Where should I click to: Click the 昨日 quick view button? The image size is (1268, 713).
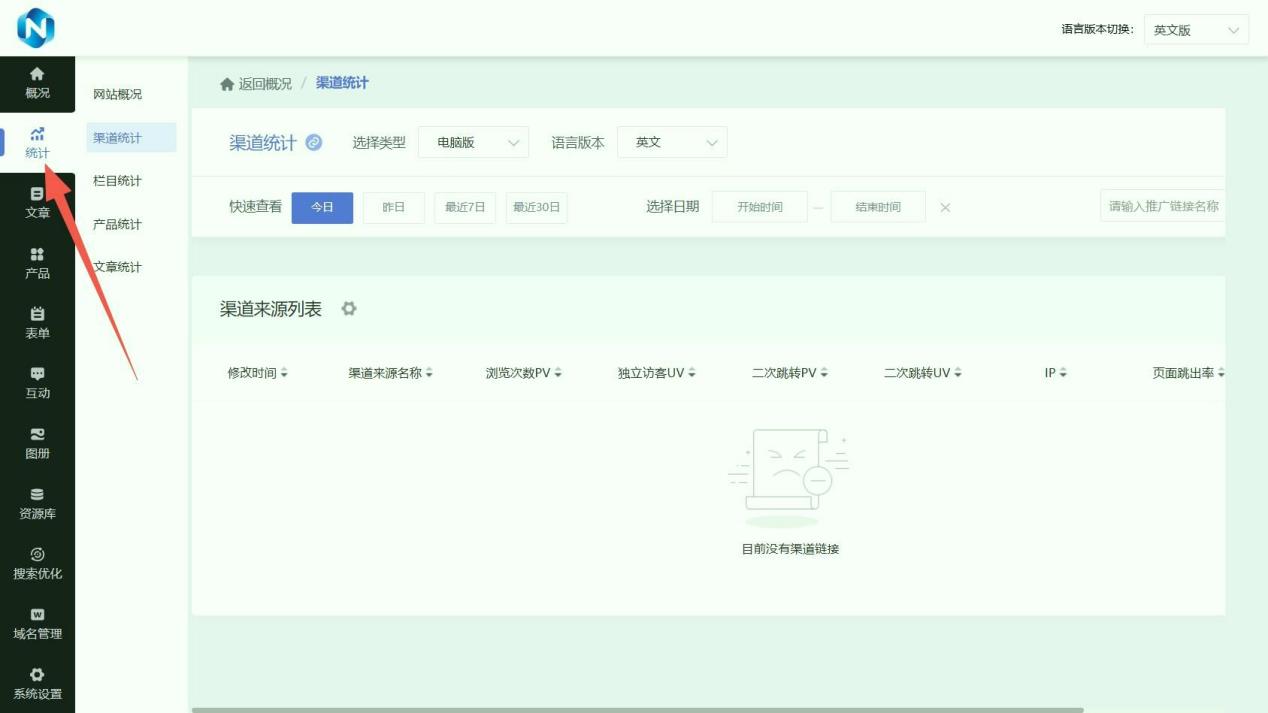(x=394, y=207)
